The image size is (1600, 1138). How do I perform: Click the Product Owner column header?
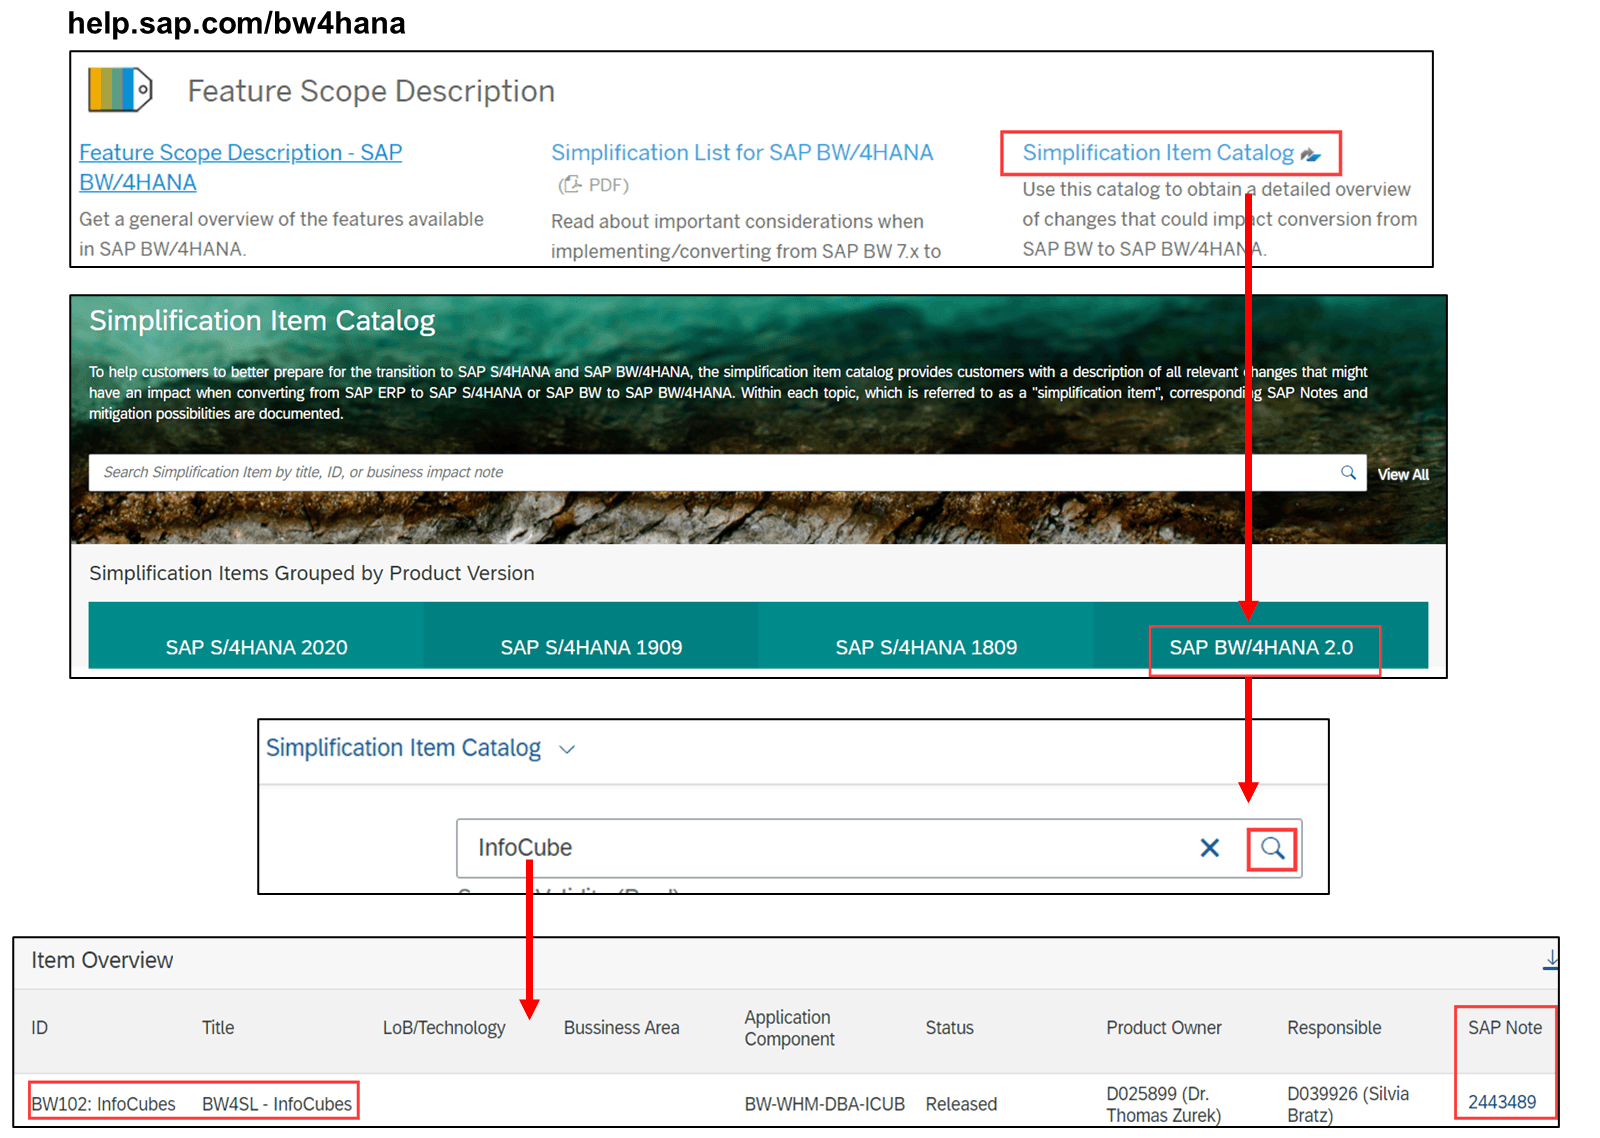click(x=1164, y=1028)
